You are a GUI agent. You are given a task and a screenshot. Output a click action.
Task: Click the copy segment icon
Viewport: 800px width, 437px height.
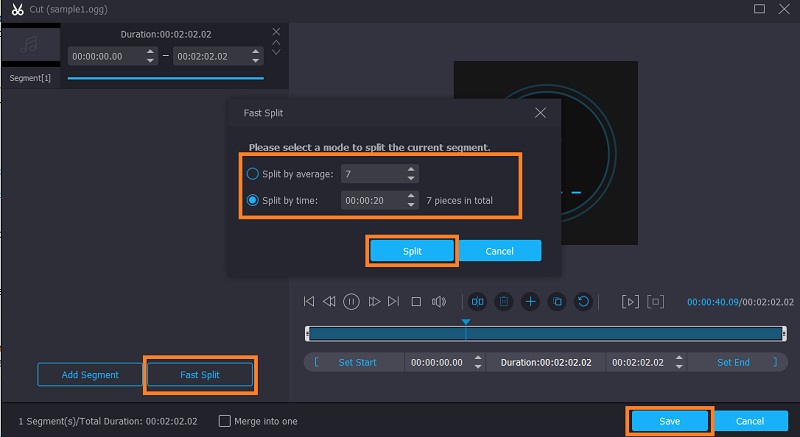point(557,301)
